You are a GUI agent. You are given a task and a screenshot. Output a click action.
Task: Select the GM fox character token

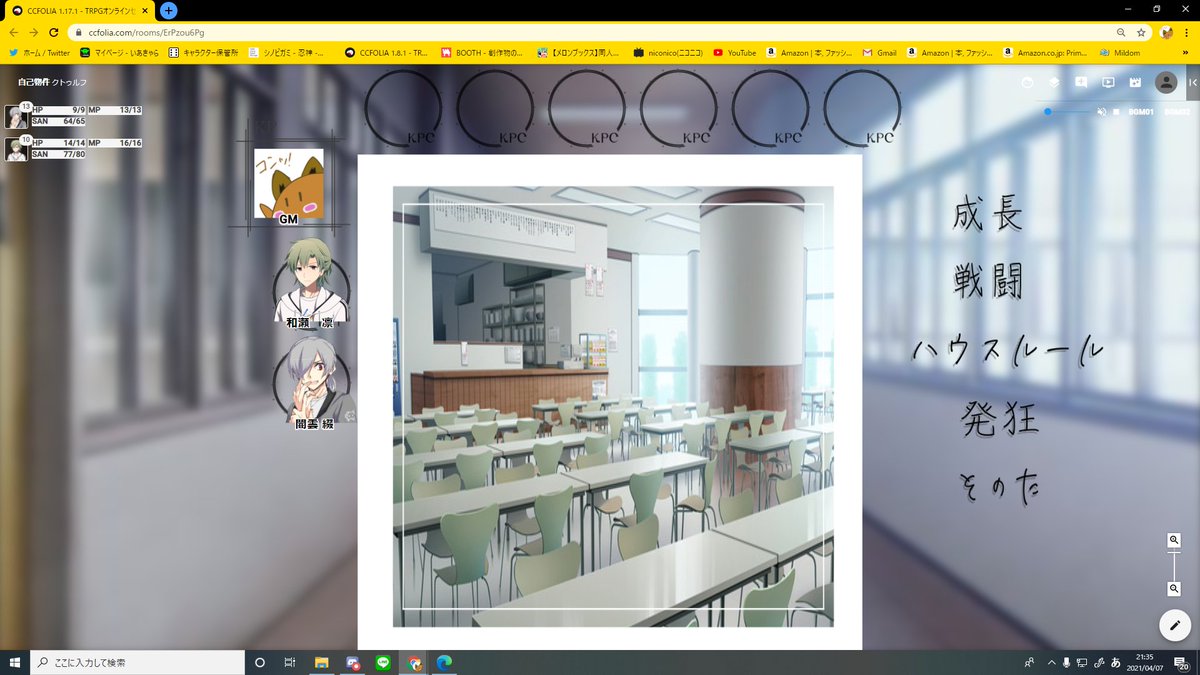point(289,184)
